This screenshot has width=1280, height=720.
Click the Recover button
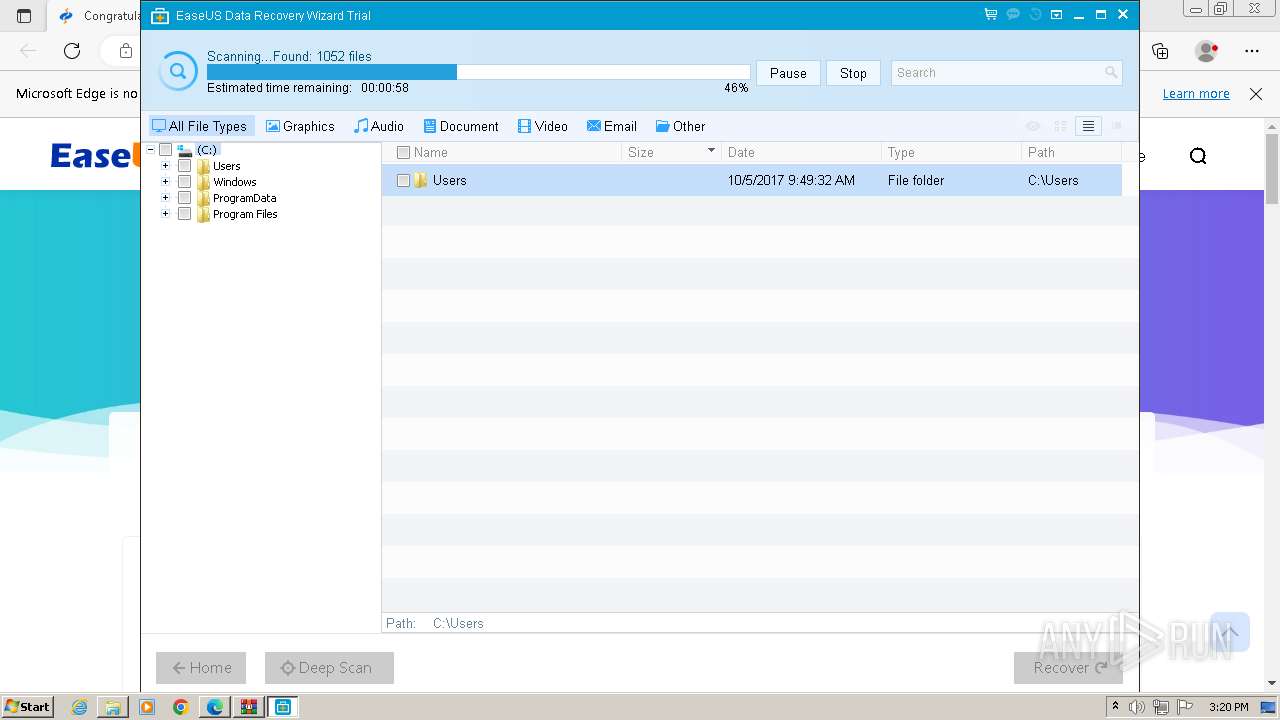pos(1068,668)
